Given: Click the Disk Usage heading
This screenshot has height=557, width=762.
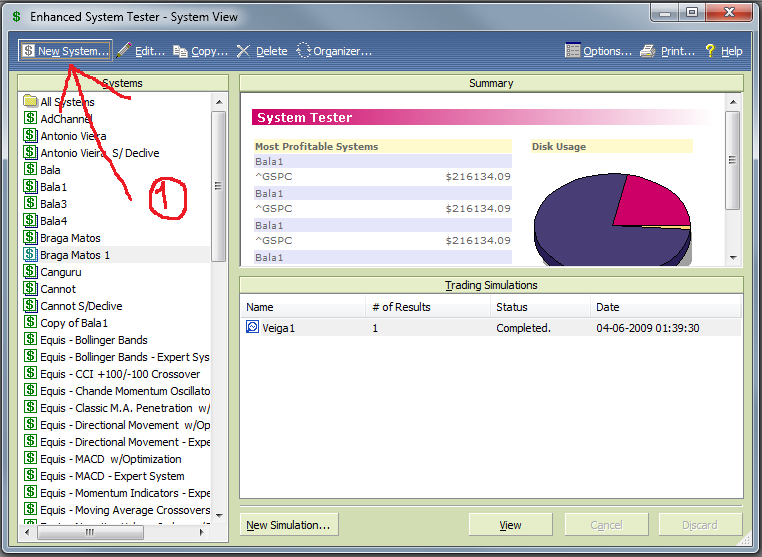Looking at the screenshot, I should click(559, 146).
